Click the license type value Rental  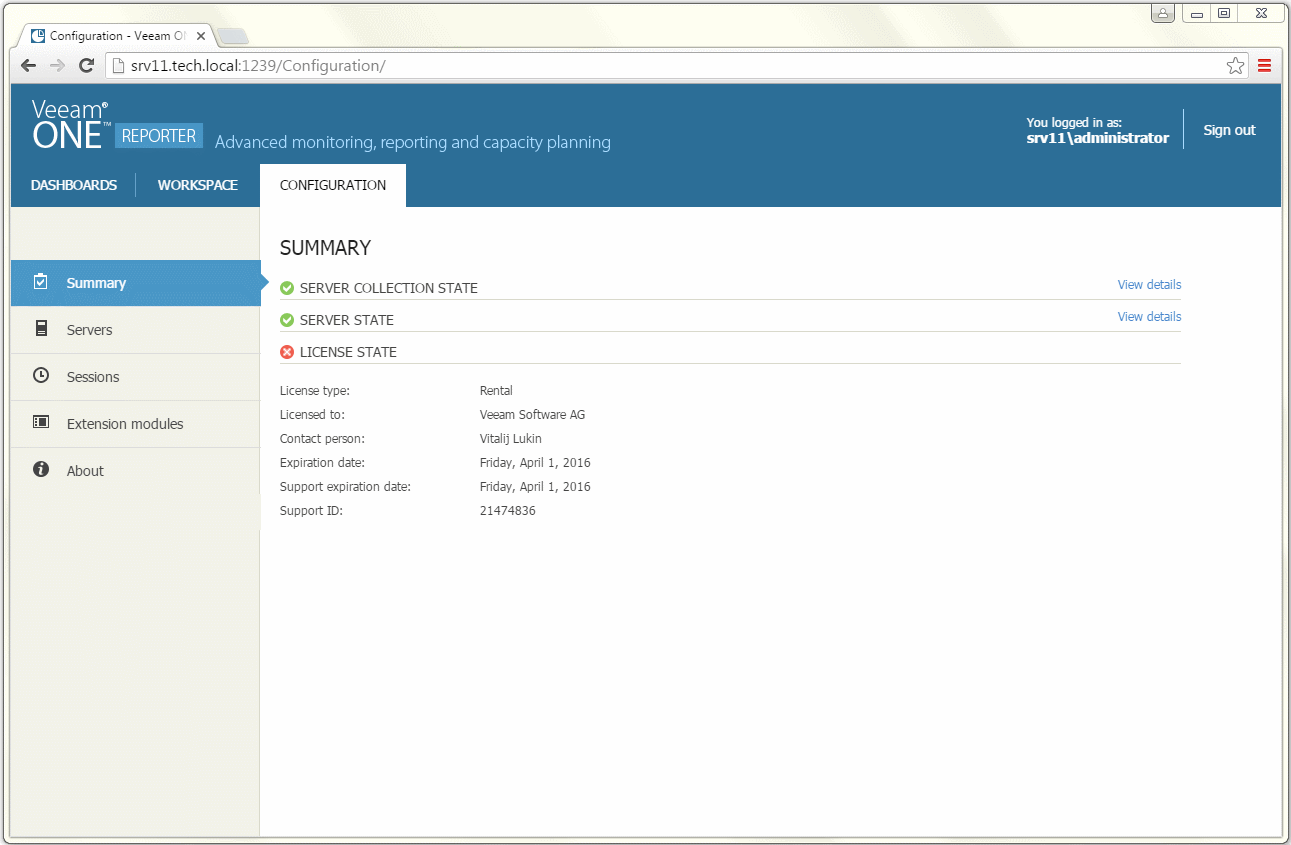[x=496, y=391]
